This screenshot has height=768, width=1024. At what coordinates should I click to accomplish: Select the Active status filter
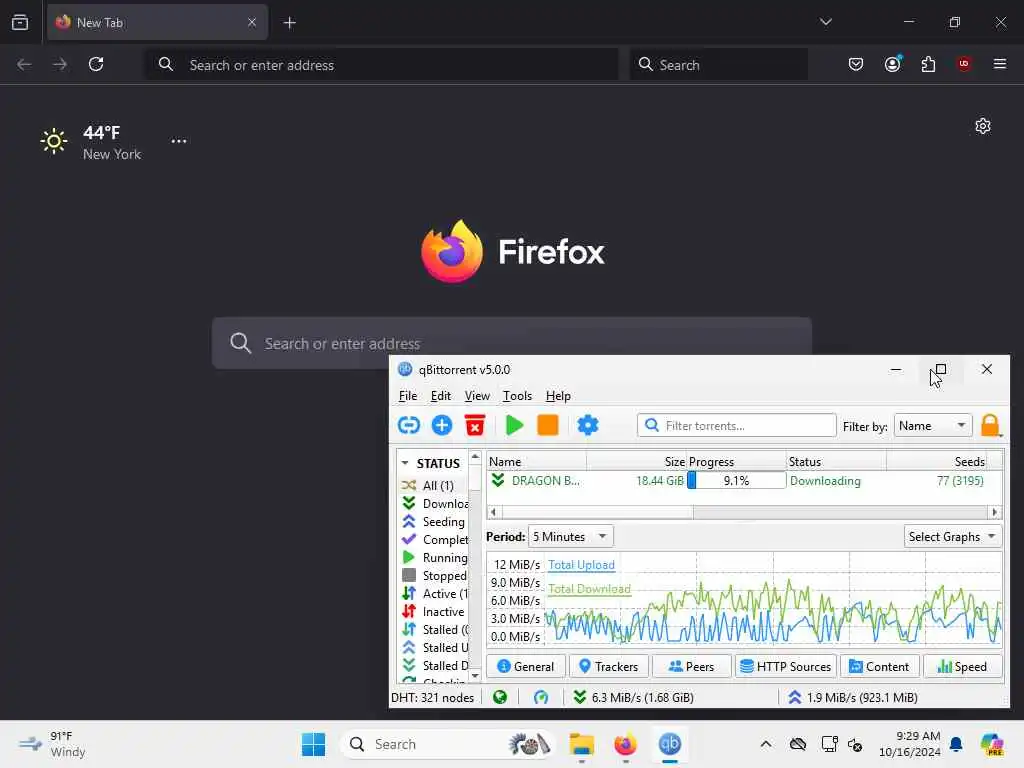(x=434, y=594)
